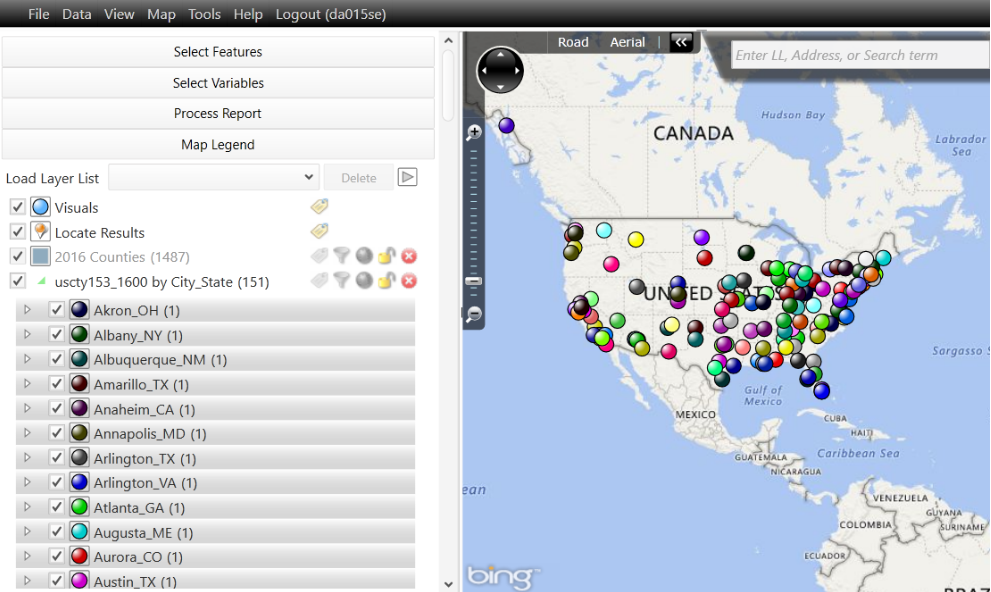Expand the Atlanta_GA row
This screenshot has width=991, height=592.
click(x=27, y=507)
